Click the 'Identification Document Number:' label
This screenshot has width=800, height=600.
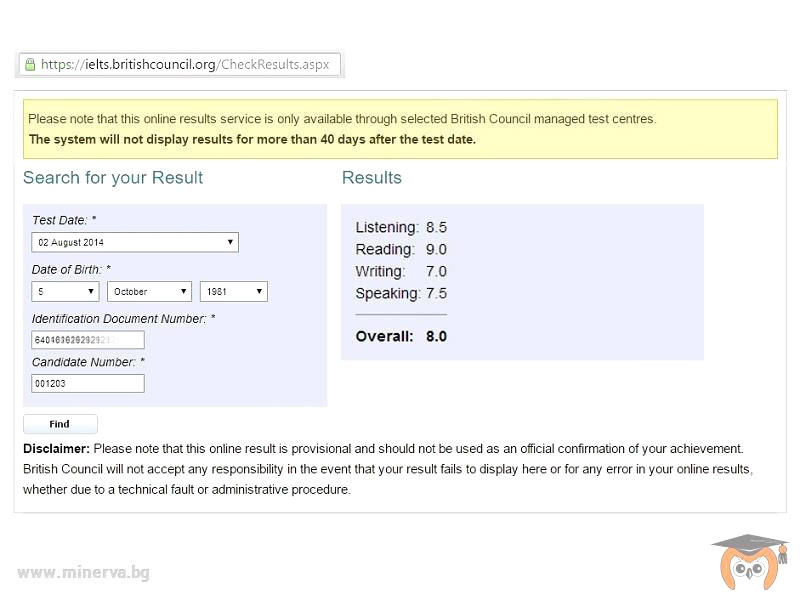(x=123, y=319)
